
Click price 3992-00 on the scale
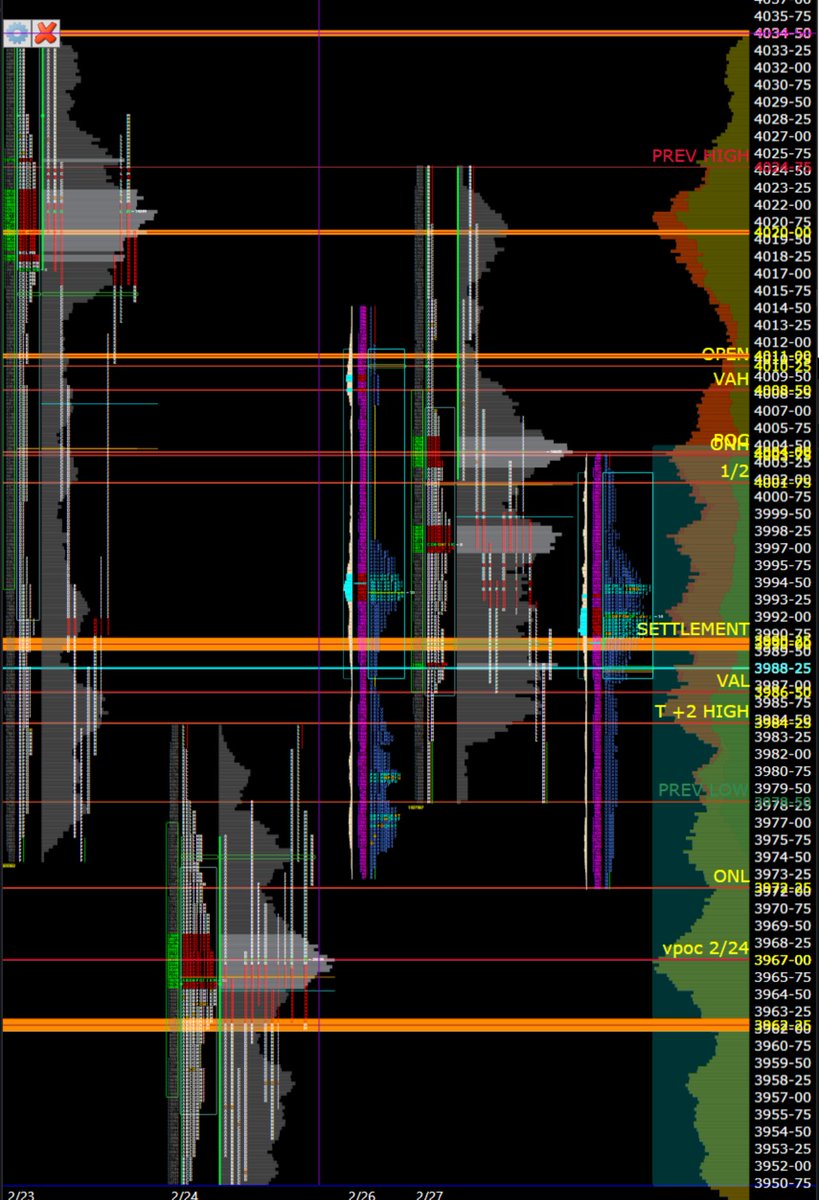click(x=783, y=617)
